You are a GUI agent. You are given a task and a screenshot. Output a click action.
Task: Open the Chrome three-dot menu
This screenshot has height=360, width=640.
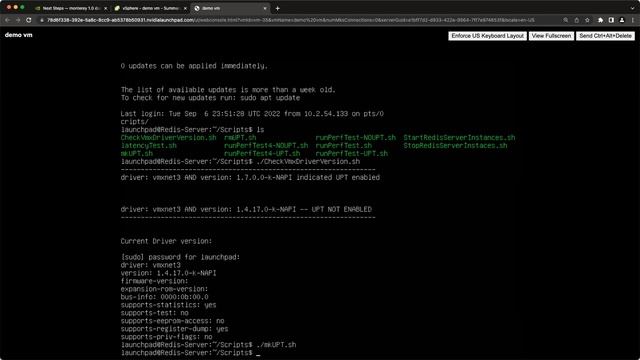tap(633, 20)
